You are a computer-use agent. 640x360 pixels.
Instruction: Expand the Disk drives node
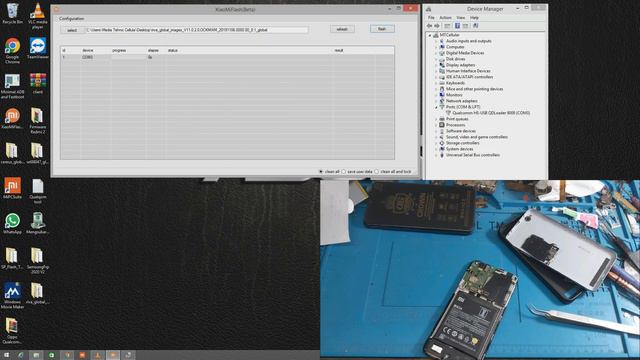point(436,59)
